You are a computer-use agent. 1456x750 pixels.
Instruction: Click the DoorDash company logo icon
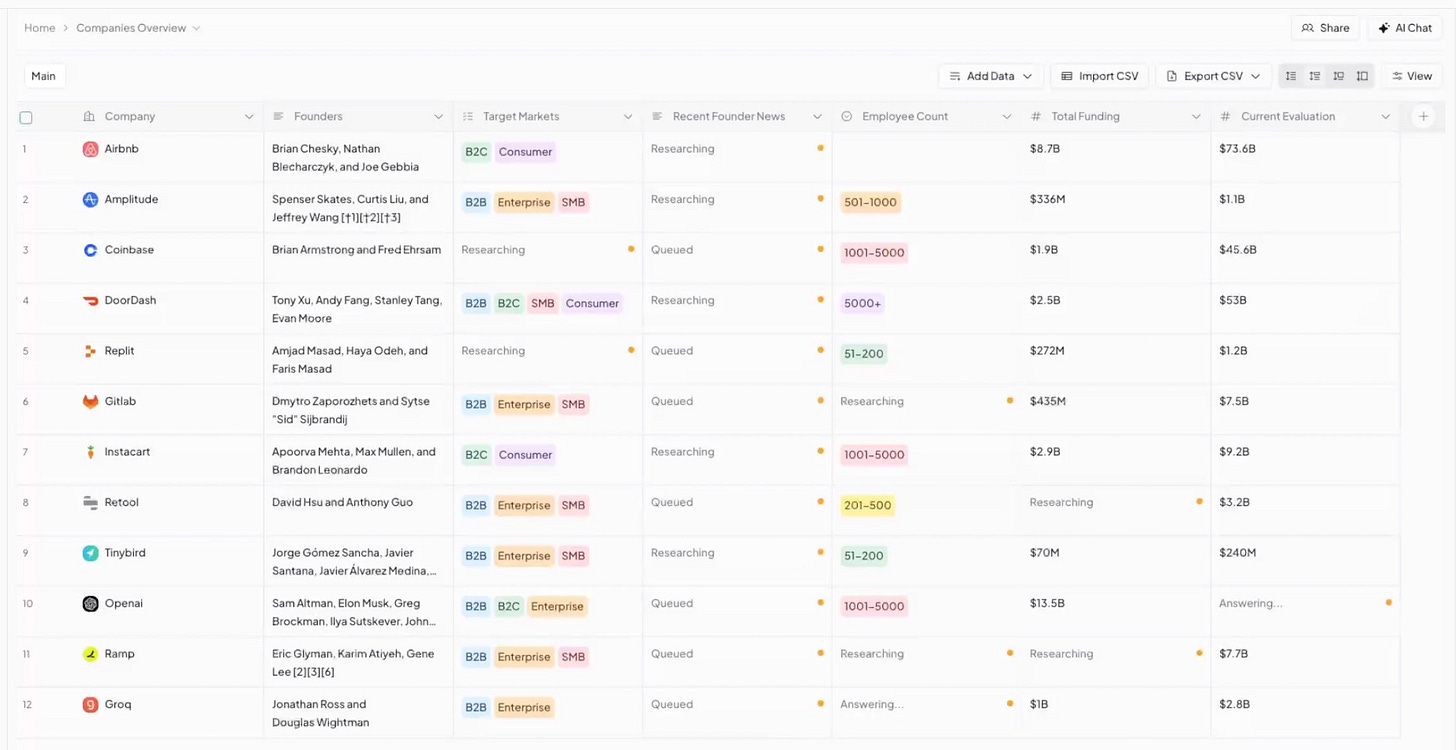tap(90, 301)
